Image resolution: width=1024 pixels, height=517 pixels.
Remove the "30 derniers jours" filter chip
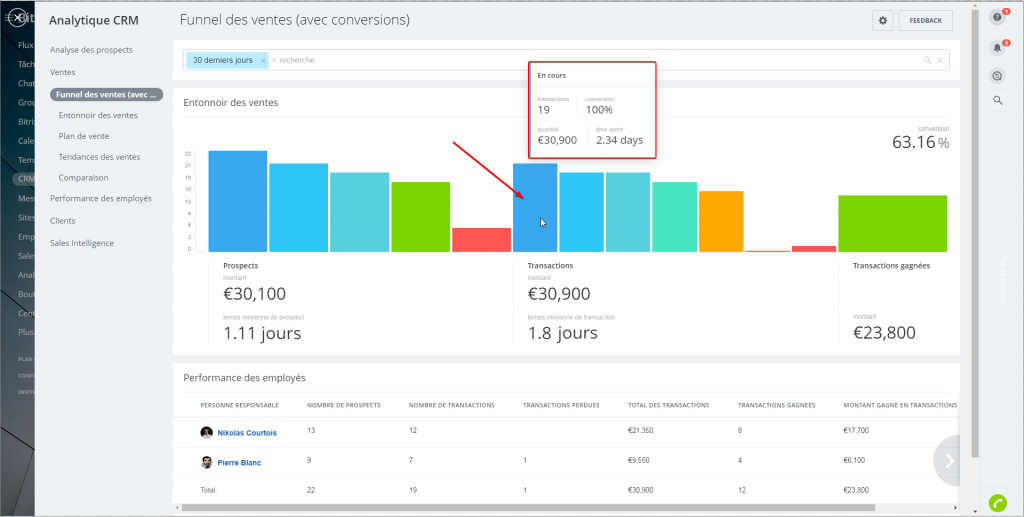(263, 61)
